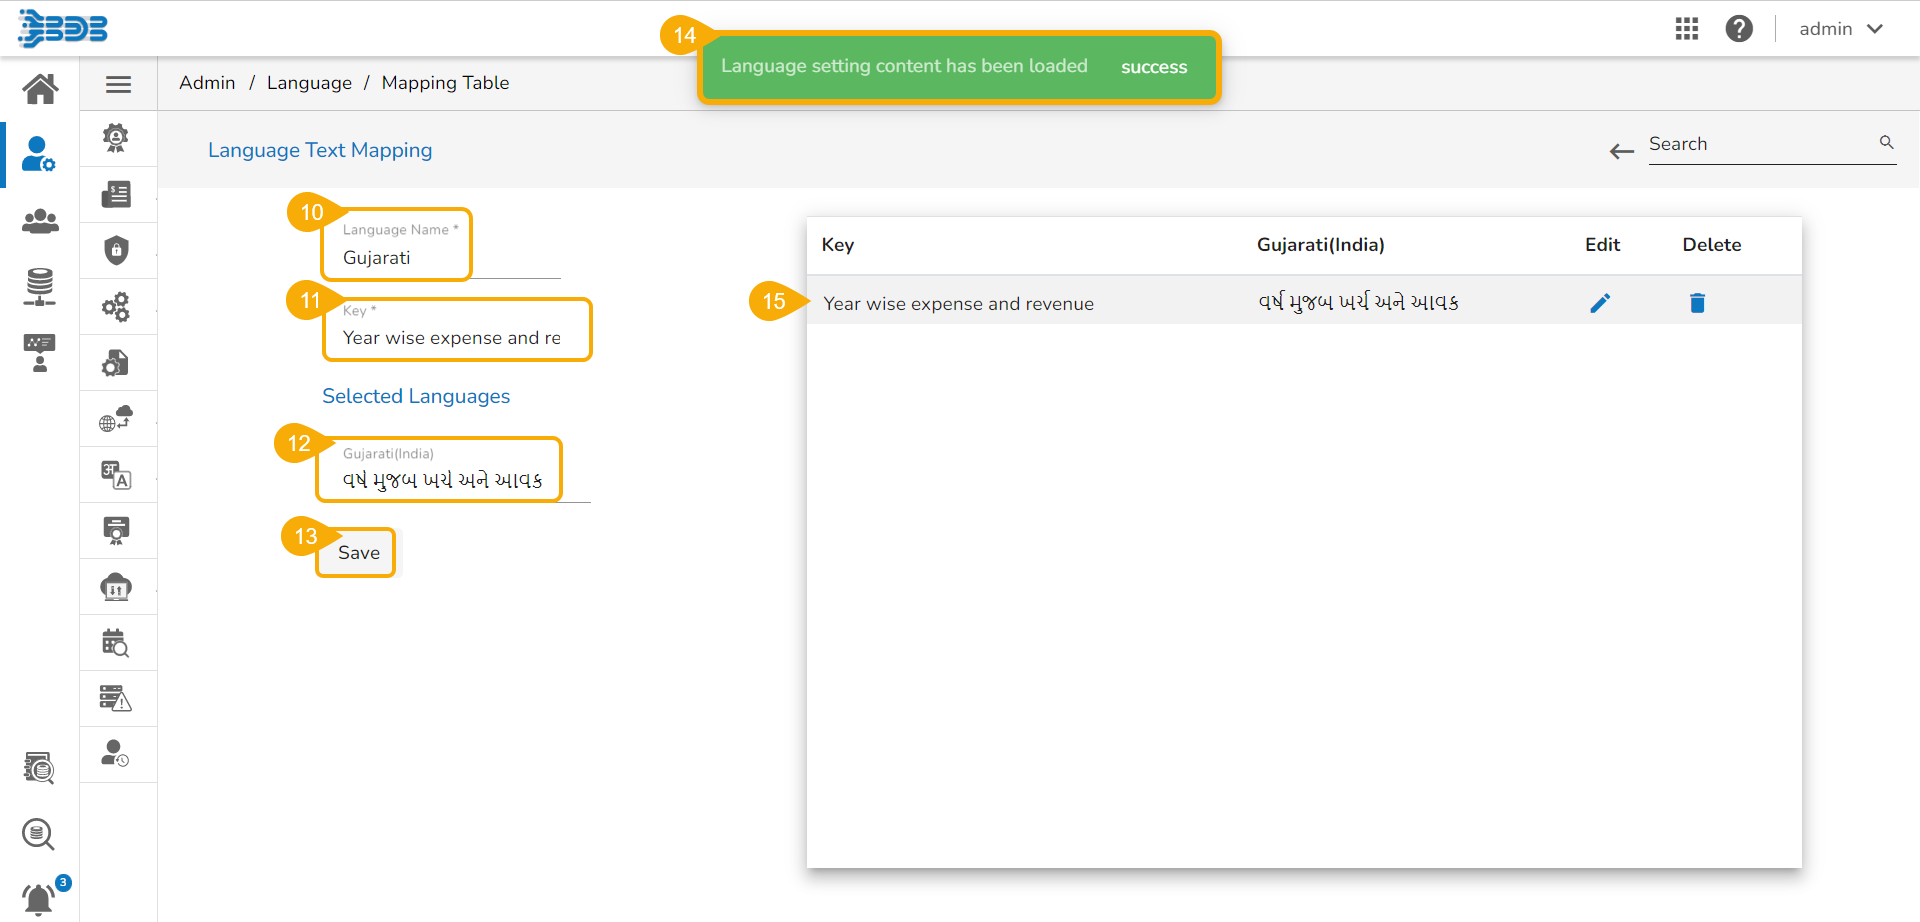Delete the Year wise expense mapping entry
Screen dimensions: 1920x922
pyautogui.click(x=1697, y=302)
